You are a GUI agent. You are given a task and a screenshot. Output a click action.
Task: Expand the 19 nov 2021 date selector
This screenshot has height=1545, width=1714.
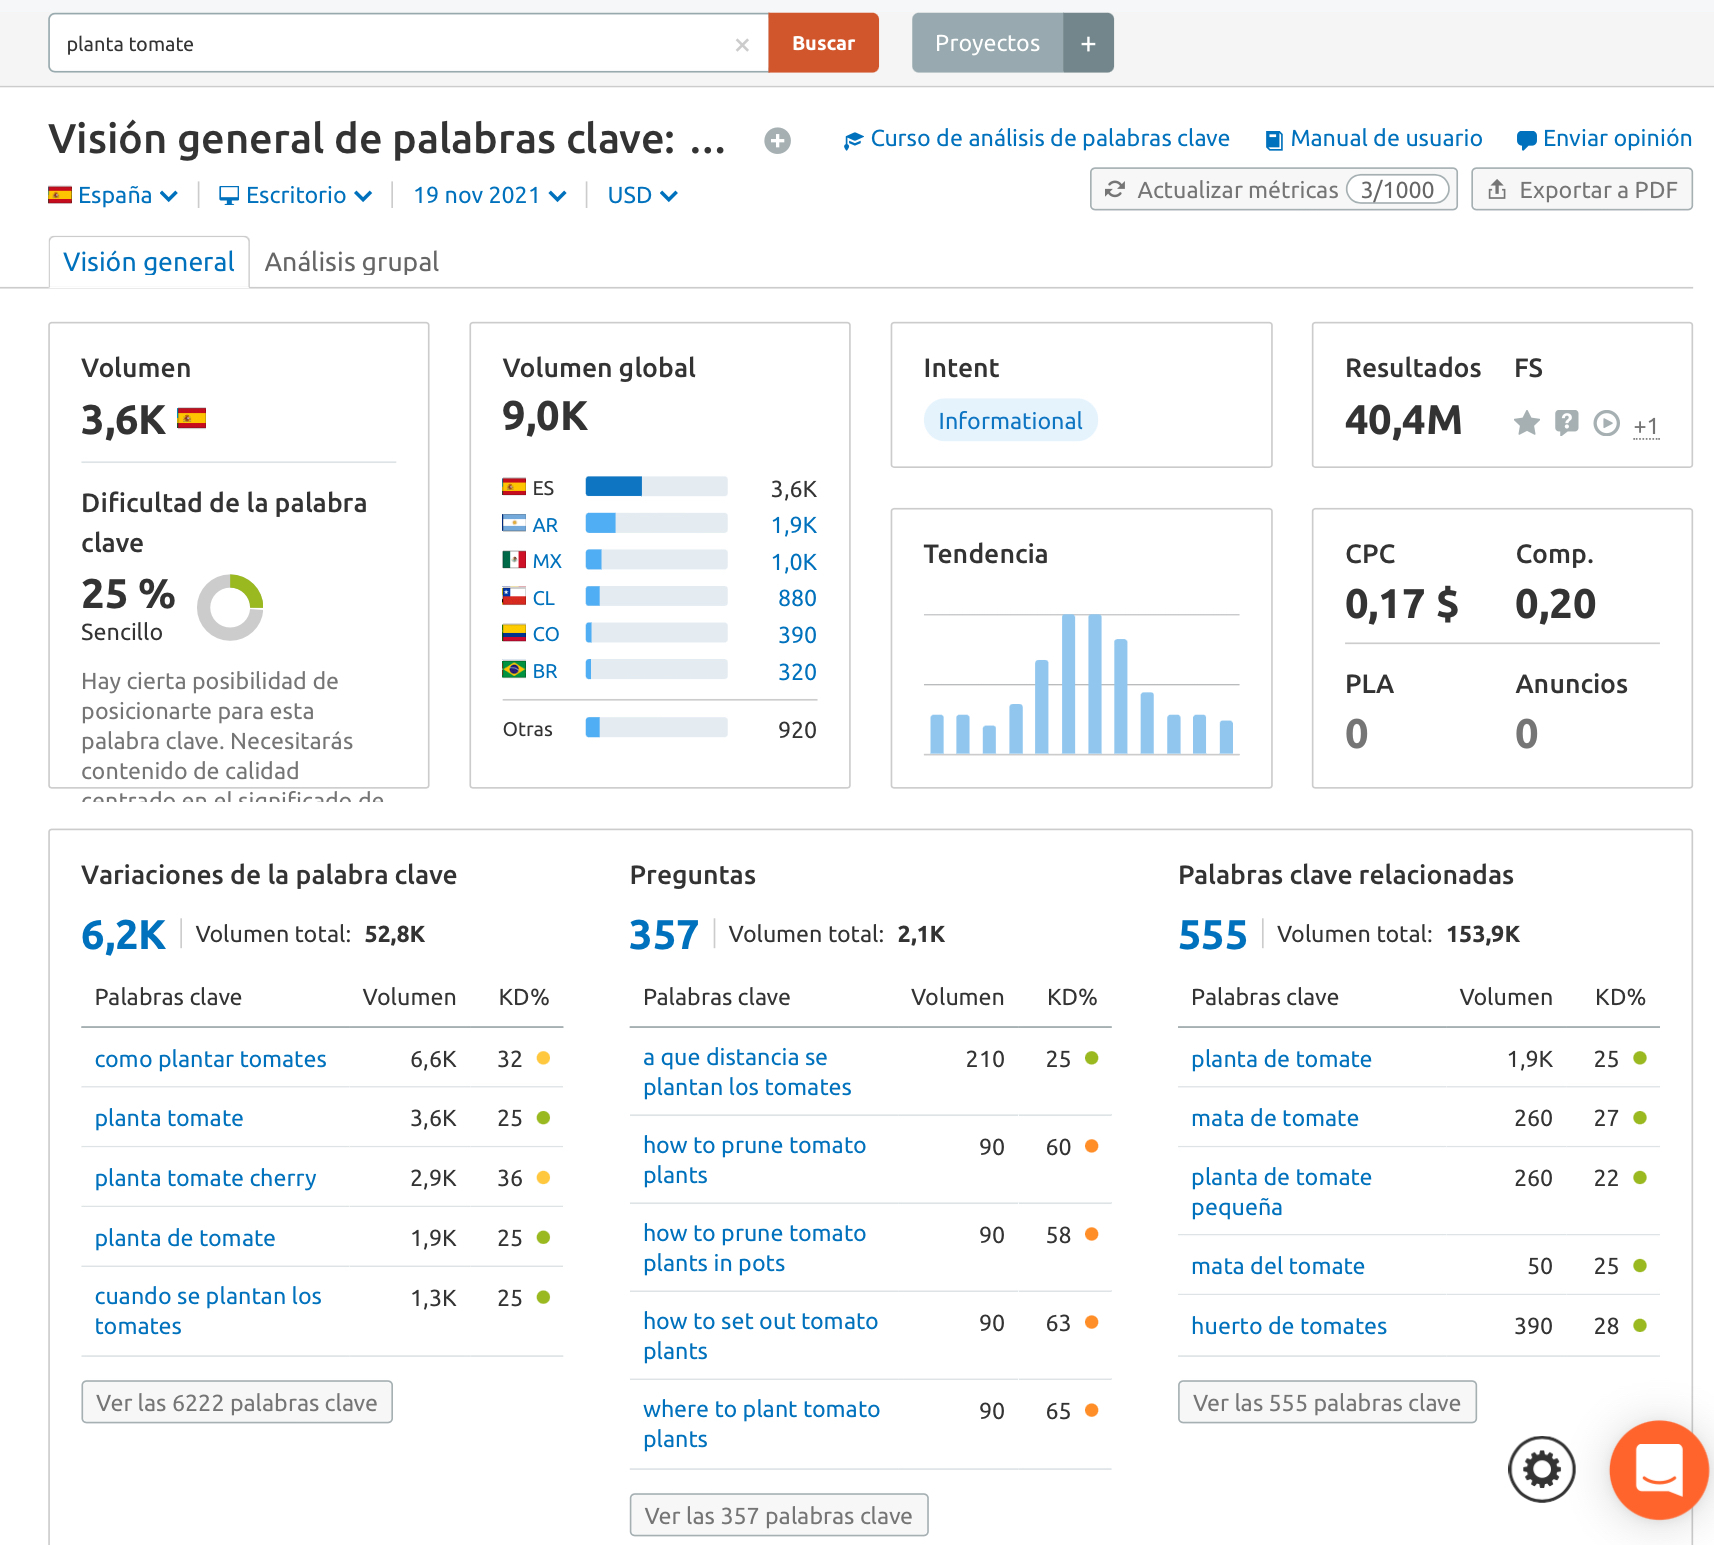point(489,196)
